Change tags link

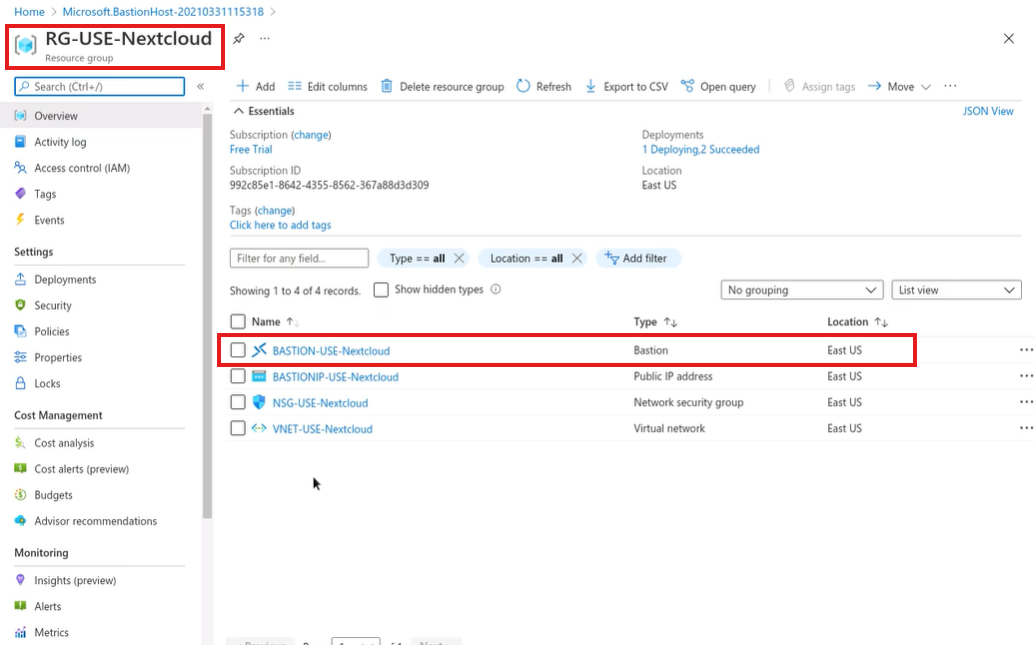coord(275,210)
